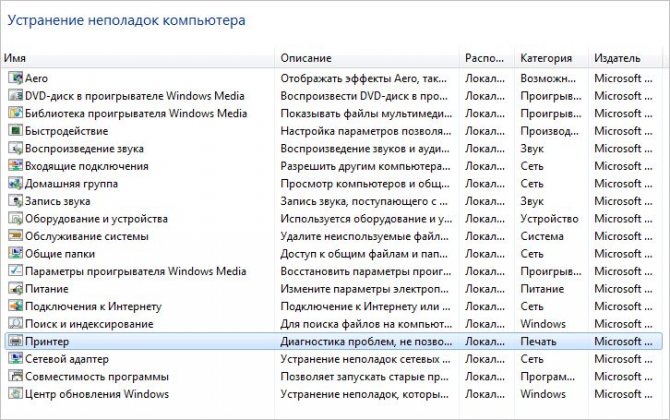Click description 'Измените параметры электроп...'
This screenshot has height=420, width=670.
[364, 289]
